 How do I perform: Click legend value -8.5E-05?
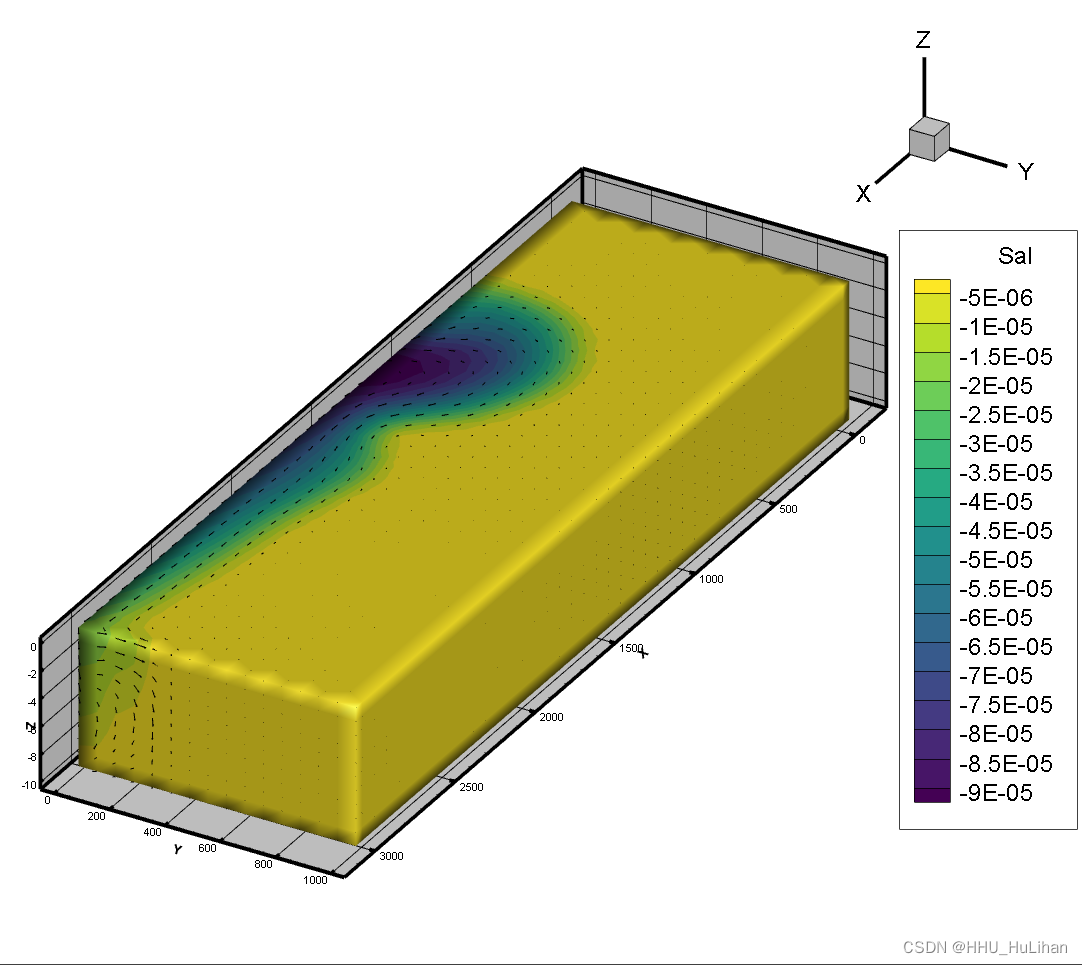point(1005,764)
